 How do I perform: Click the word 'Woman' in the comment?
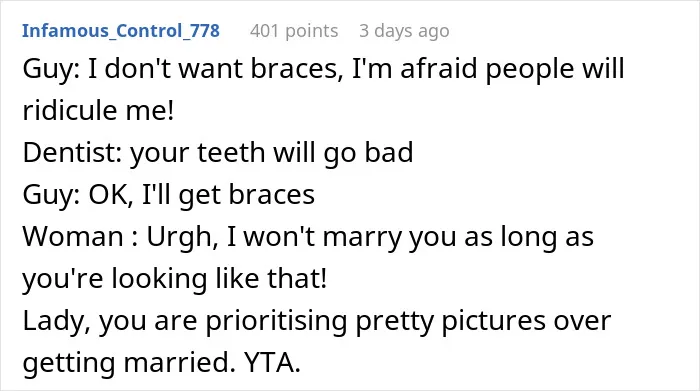(x=73, y=237)
